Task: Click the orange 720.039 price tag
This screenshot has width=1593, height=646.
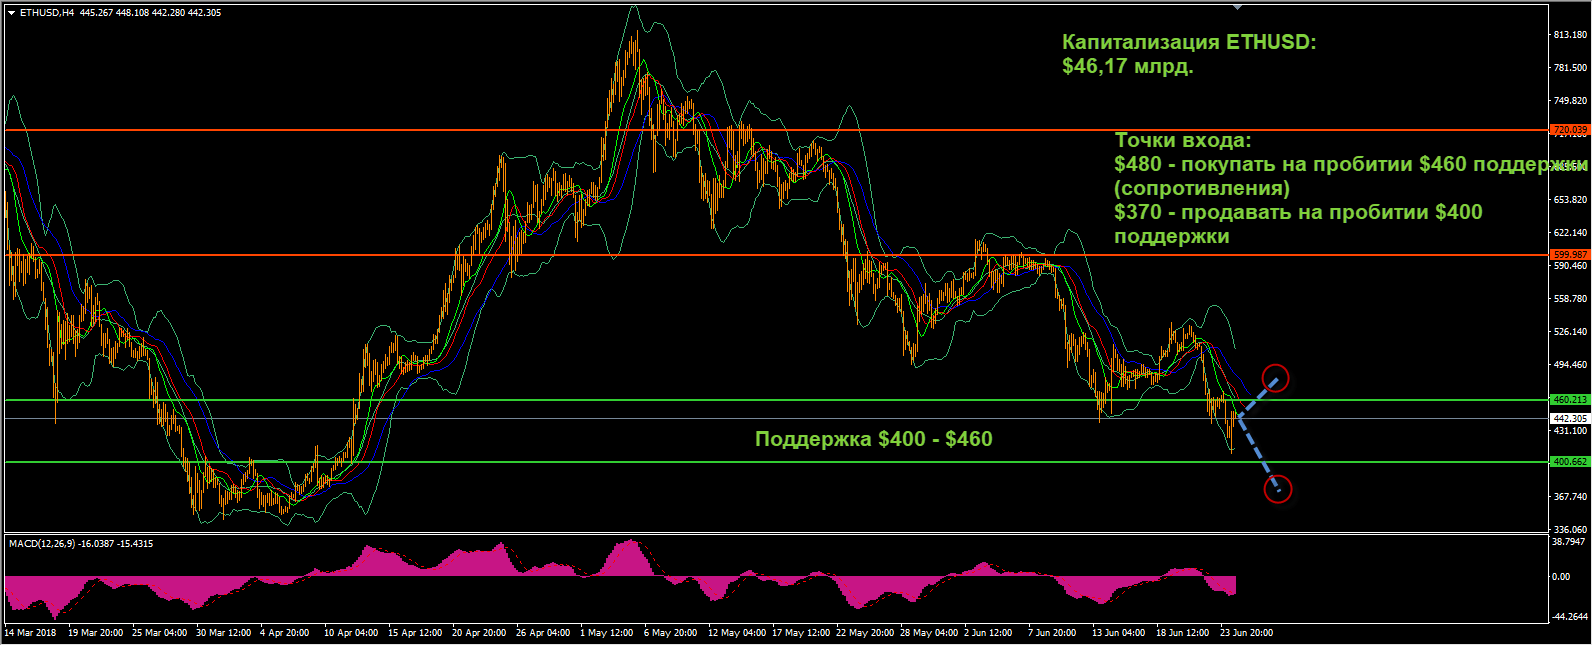Action: pos(1569,130)
